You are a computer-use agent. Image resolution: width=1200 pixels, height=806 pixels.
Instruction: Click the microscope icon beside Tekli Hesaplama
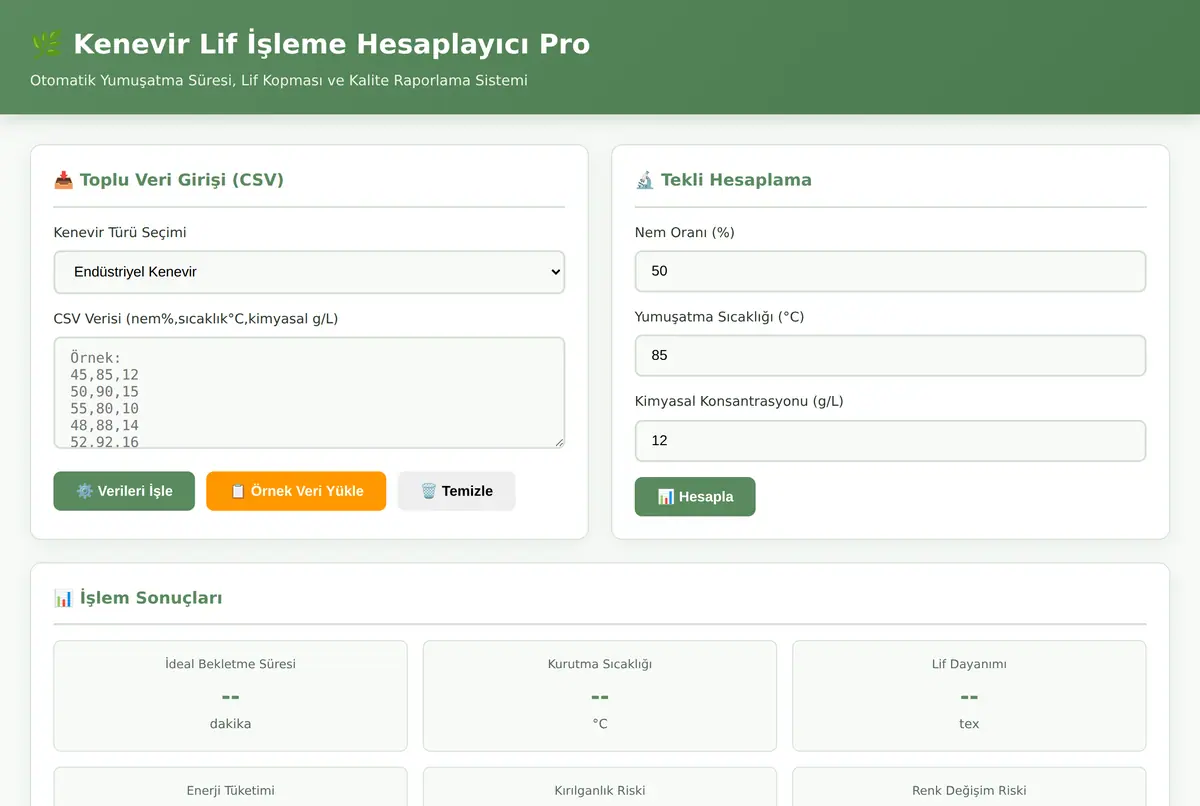click(x=644, y=180)
